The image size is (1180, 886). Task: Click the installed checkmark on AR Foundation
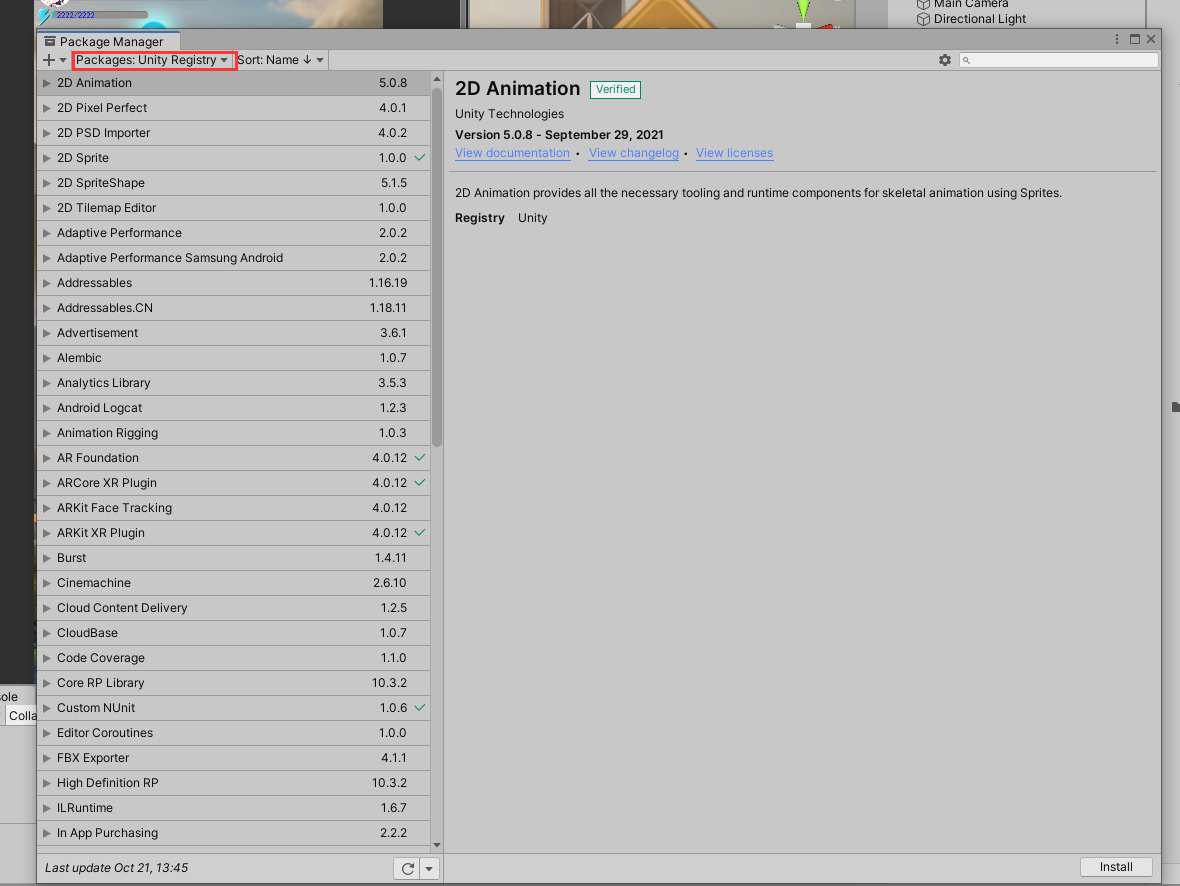[420, 458]
